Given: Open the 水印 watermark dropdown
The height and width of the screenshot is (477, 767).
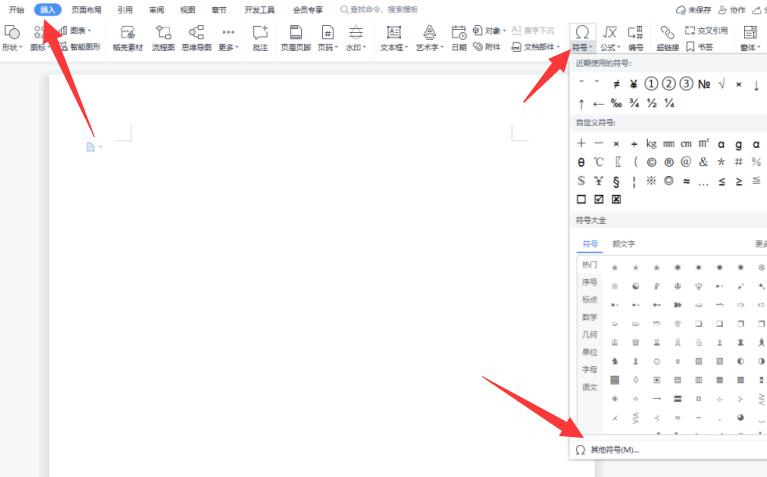Looking at the screenshot, I should tap(365, 47).
